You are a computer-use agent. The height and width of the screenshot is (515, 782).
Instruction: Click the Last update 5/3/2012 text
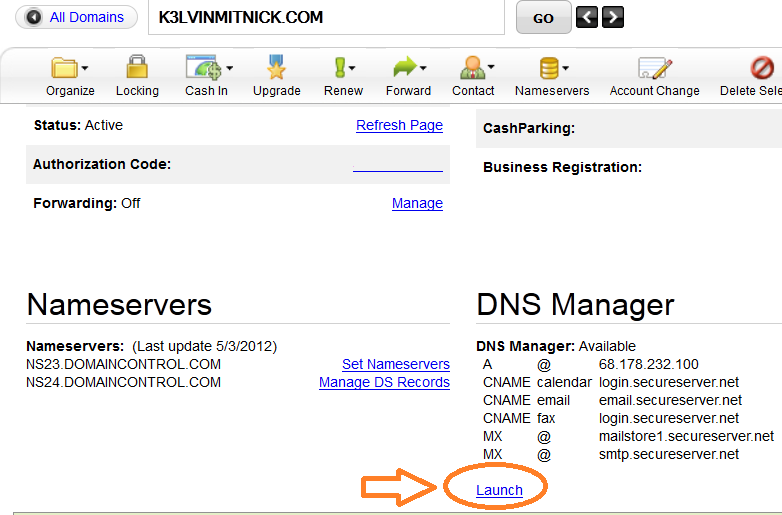coord(204,346)
